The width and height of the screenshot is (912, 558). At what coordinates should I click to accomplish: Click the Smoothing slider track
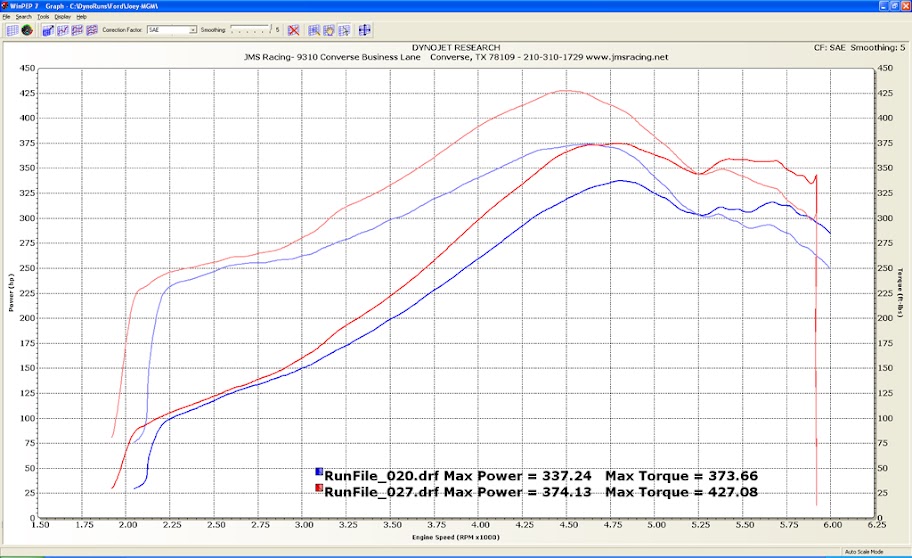pyautogui.click(x=251, y=29)
